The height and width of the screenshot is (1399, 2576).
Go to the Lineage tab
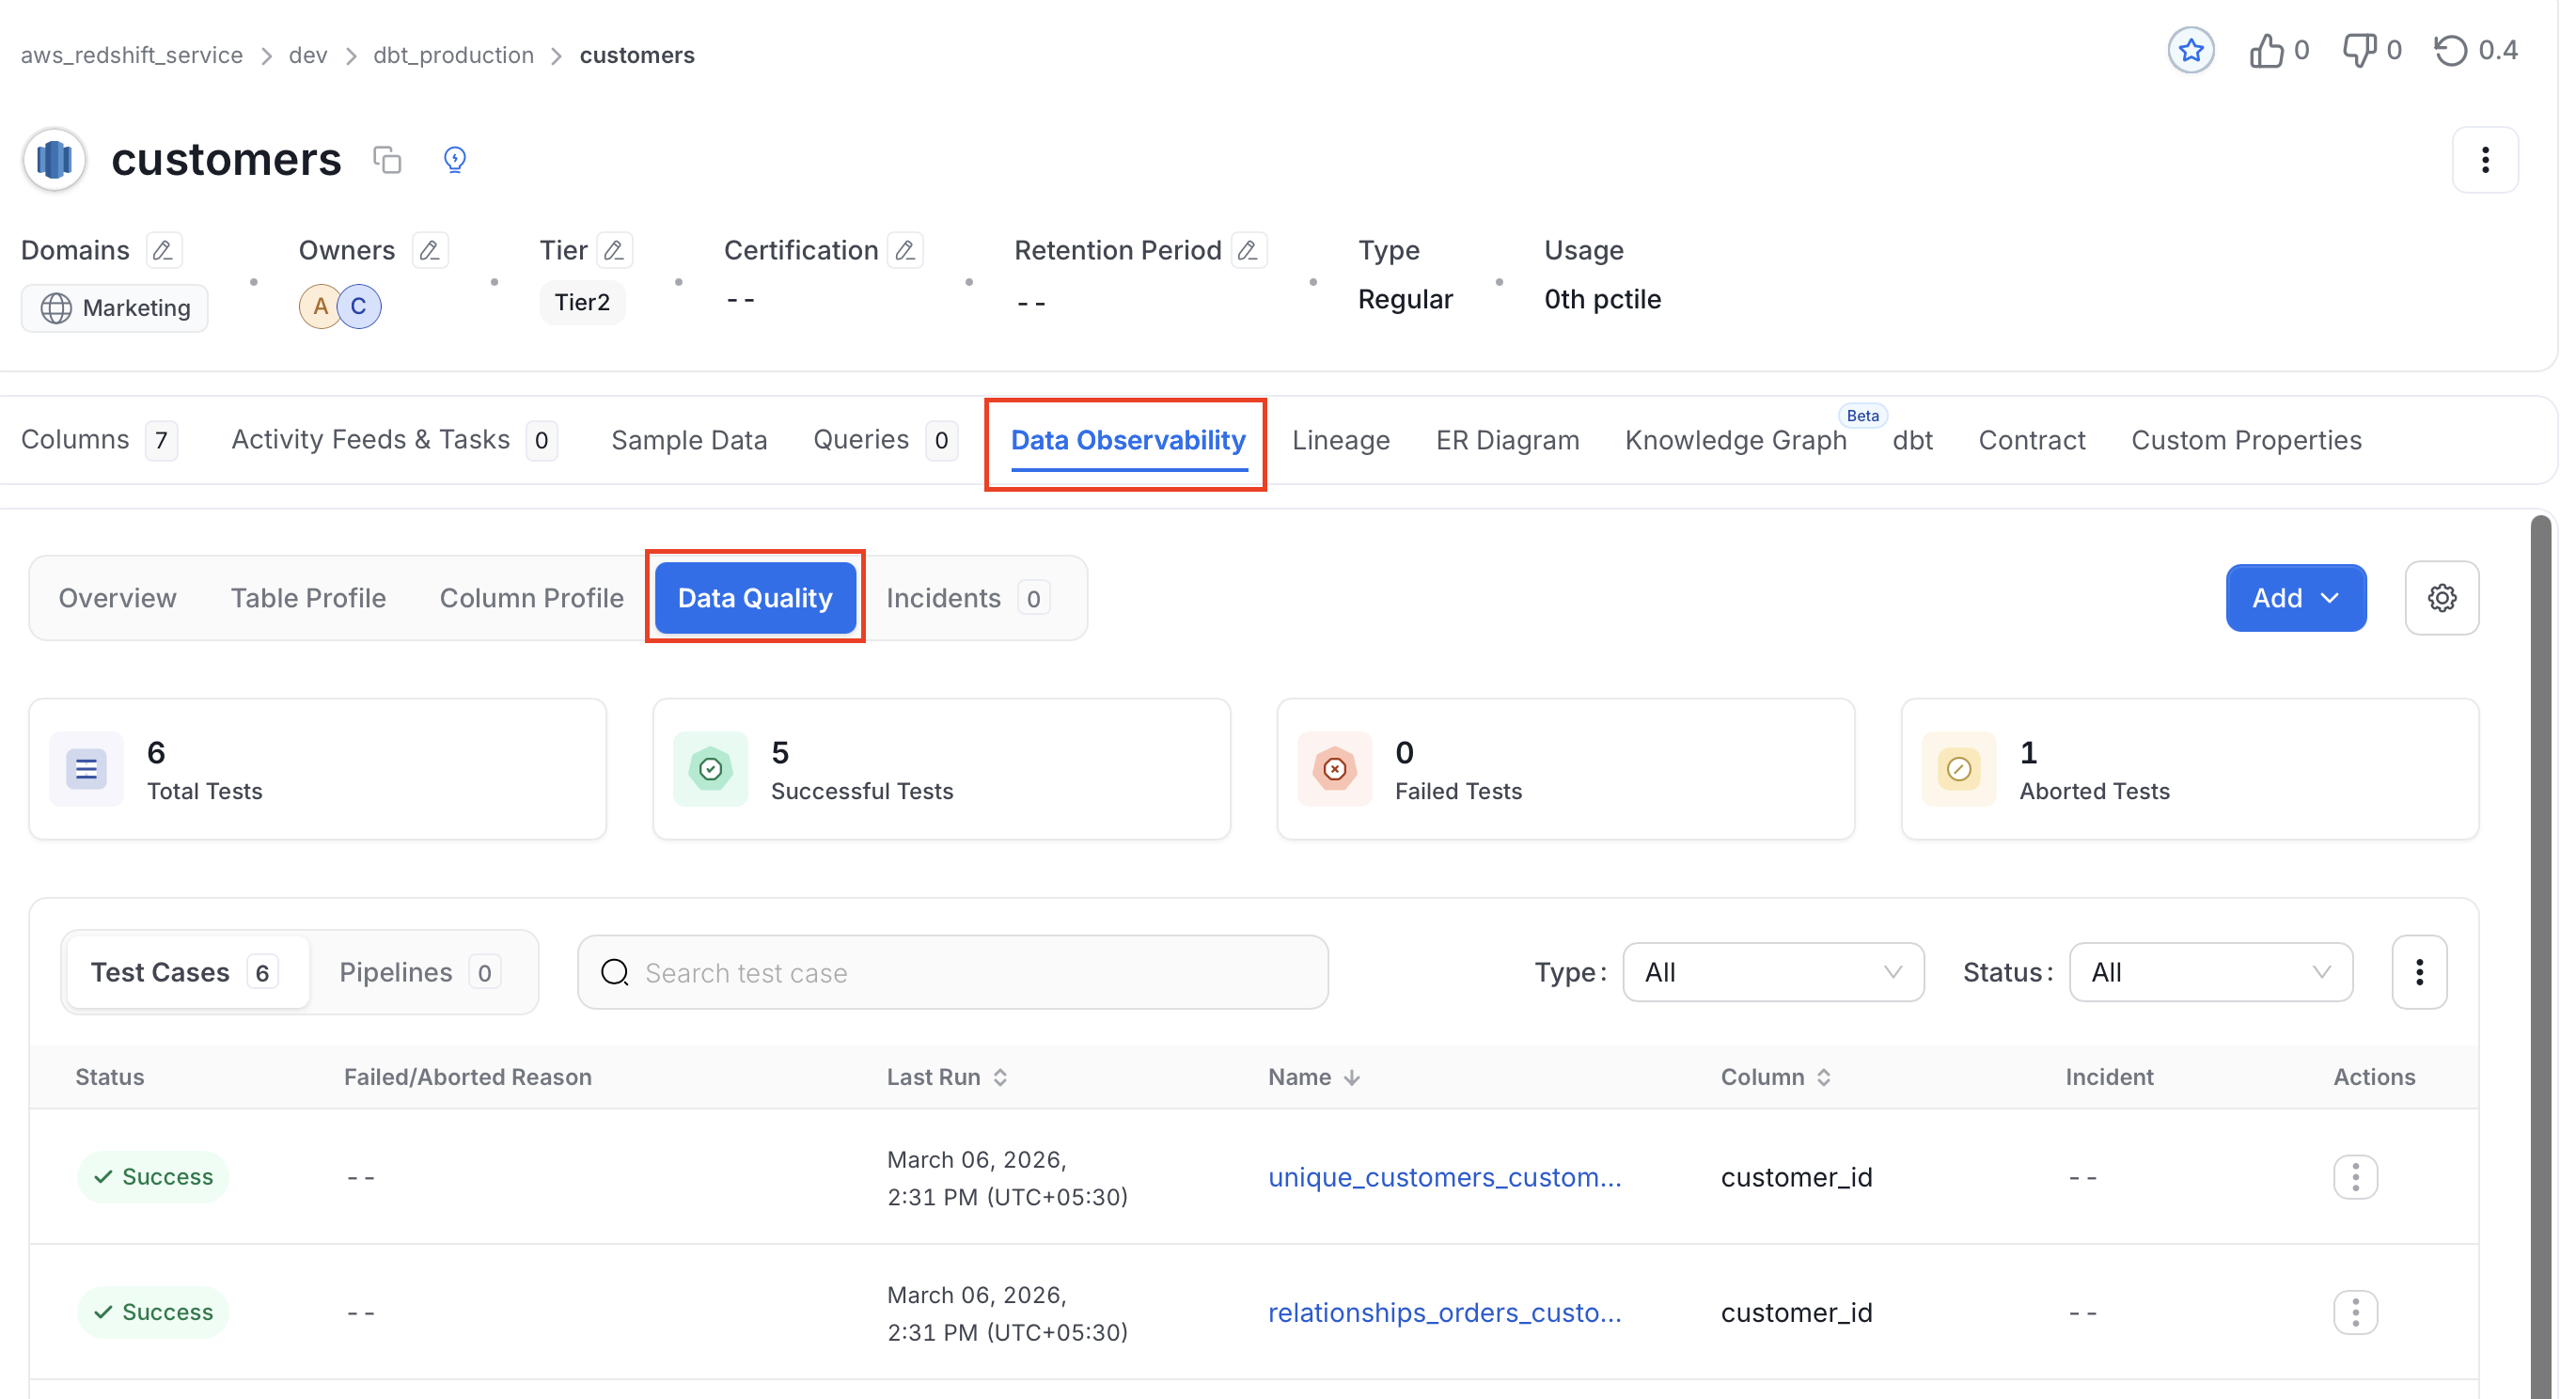pos(1340,440)
